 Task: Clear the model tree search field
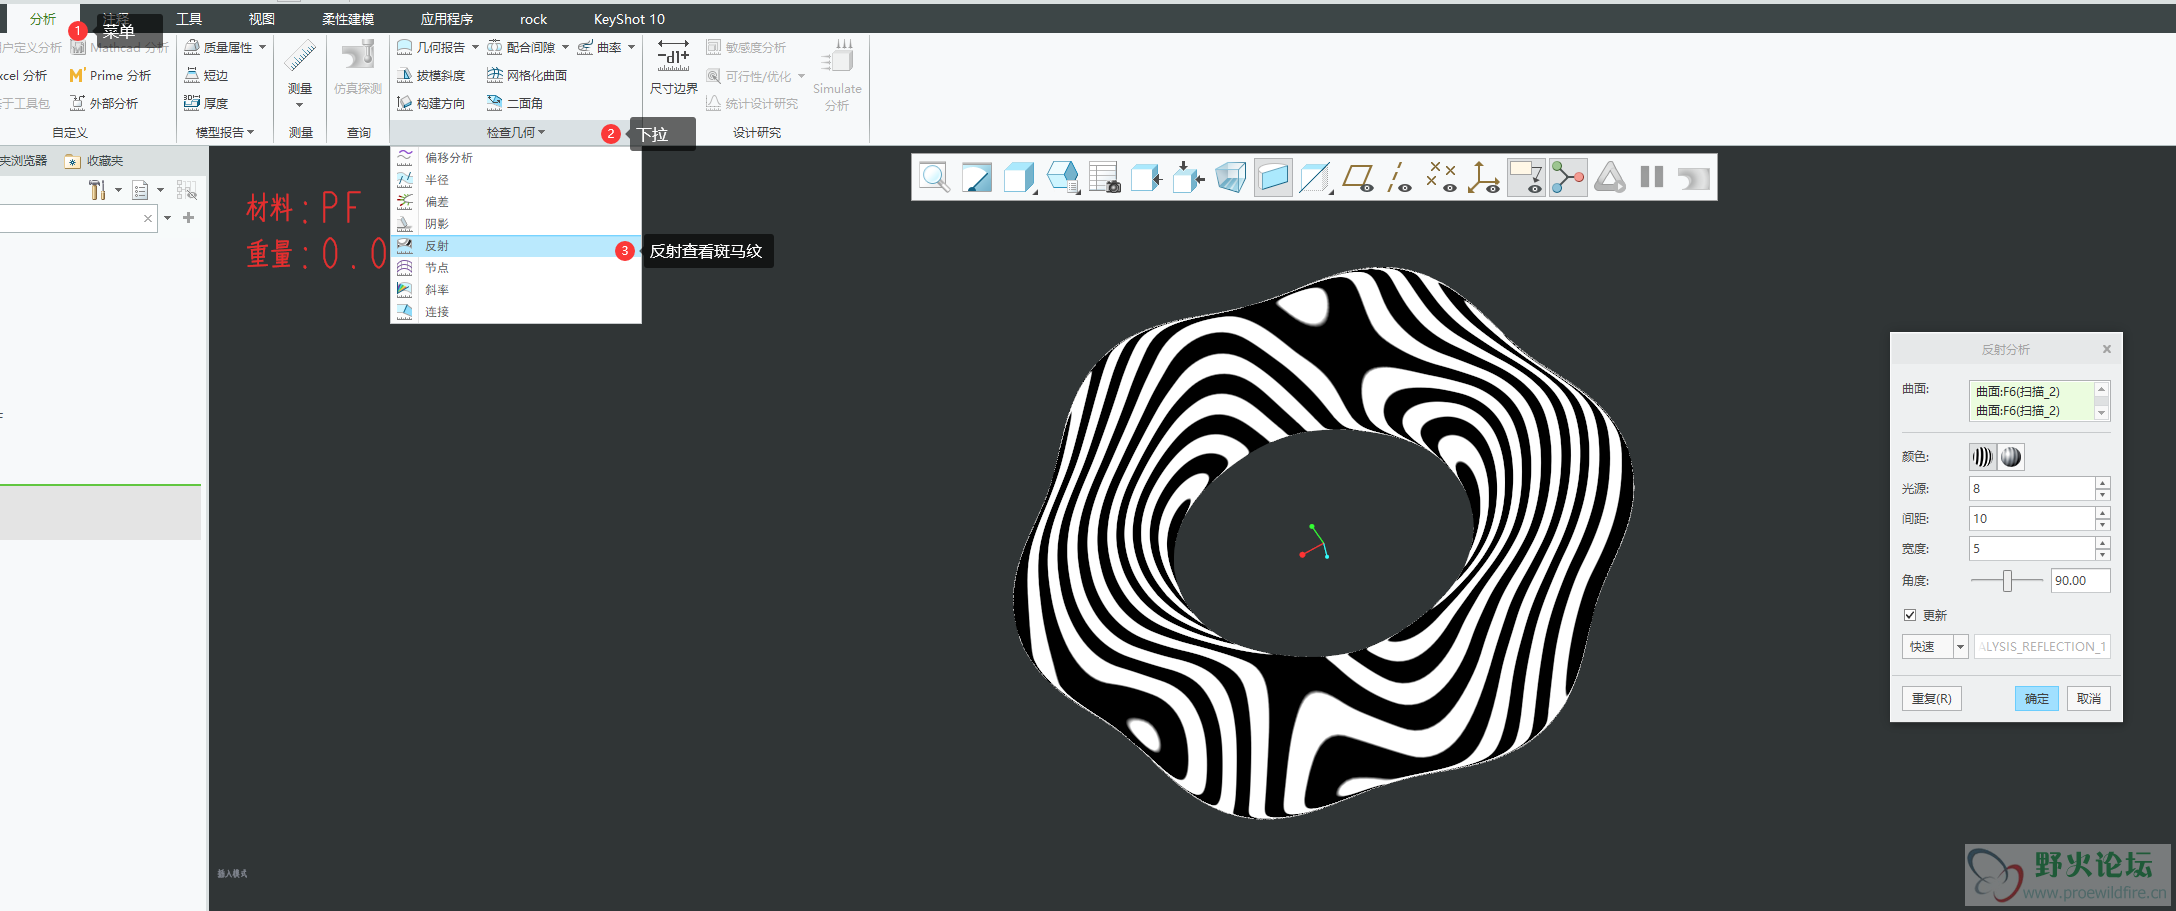[148, 218]
